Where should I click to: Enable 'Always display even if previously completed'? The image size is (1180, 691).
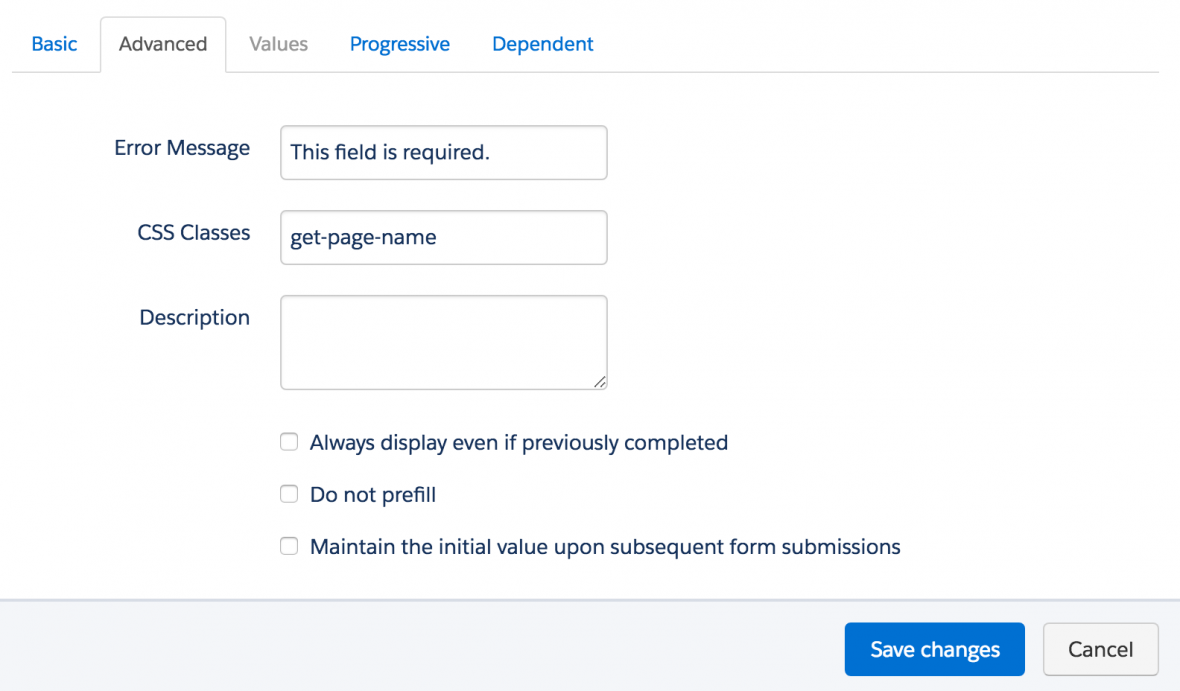coord(288,441)
